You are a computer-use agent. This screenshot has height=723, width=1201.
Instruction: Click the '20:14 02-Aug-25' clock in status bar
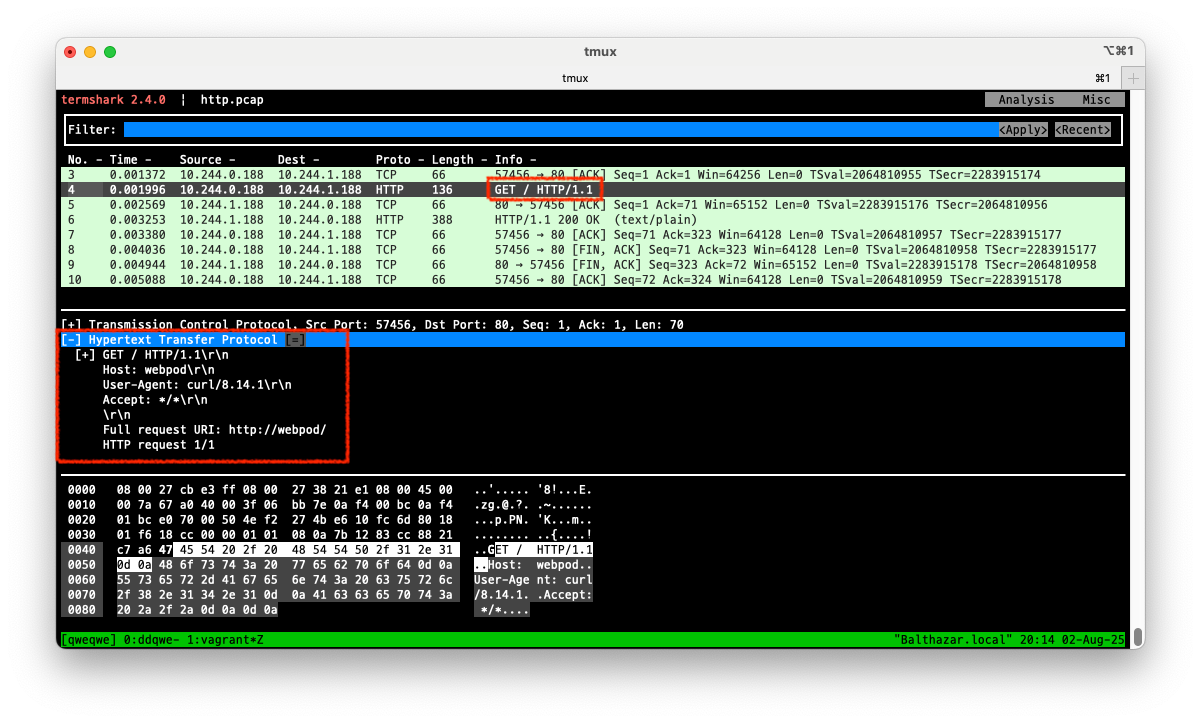click(1072, 639)
